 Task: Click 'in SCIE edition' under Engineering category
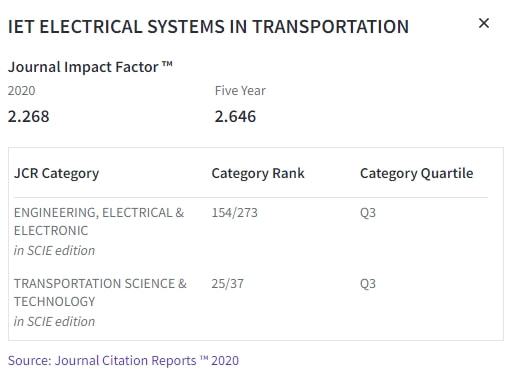point(54,251)
